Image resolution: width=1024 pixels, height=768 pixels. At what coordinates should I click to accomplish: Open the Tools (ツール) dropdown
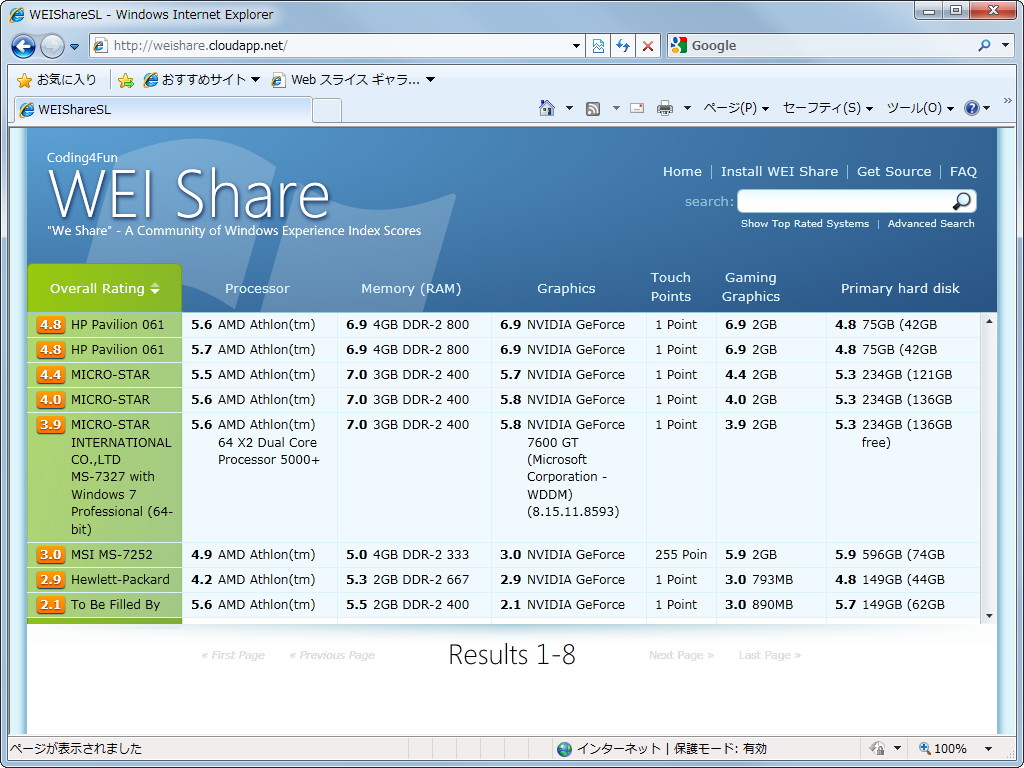click(914, 107)
